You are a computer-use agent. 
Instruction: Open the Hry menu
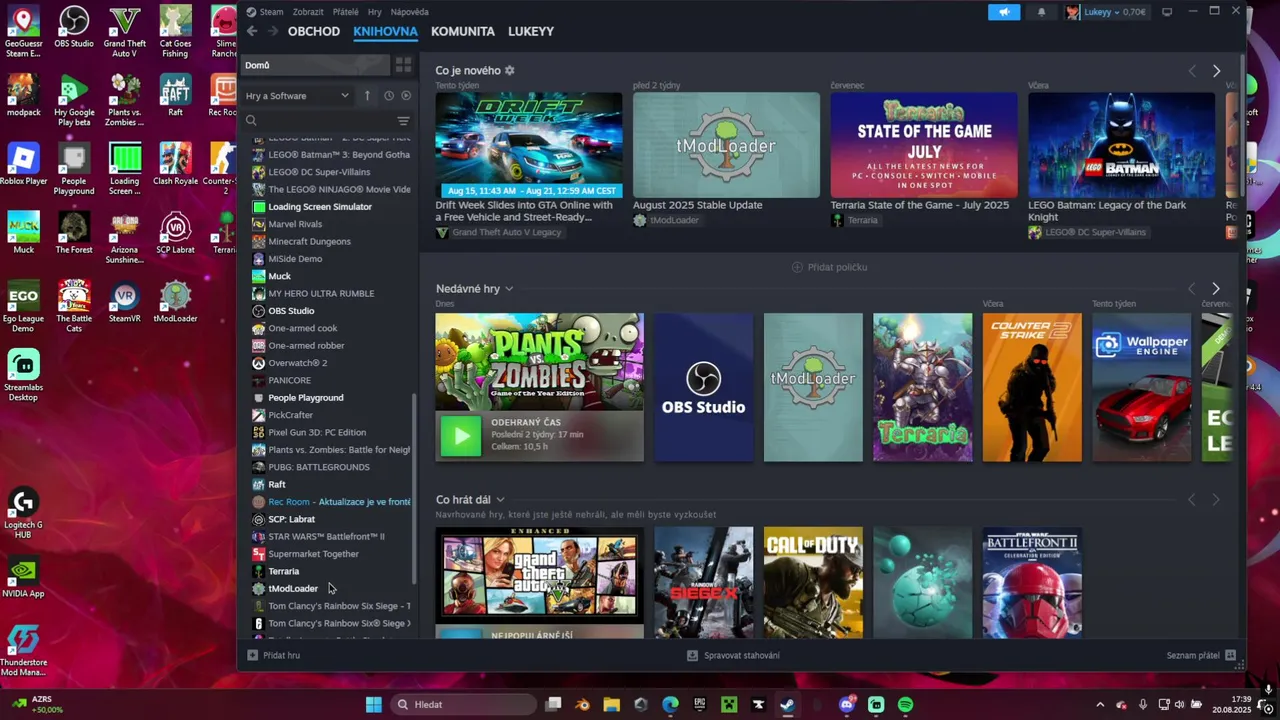[375, 12]
